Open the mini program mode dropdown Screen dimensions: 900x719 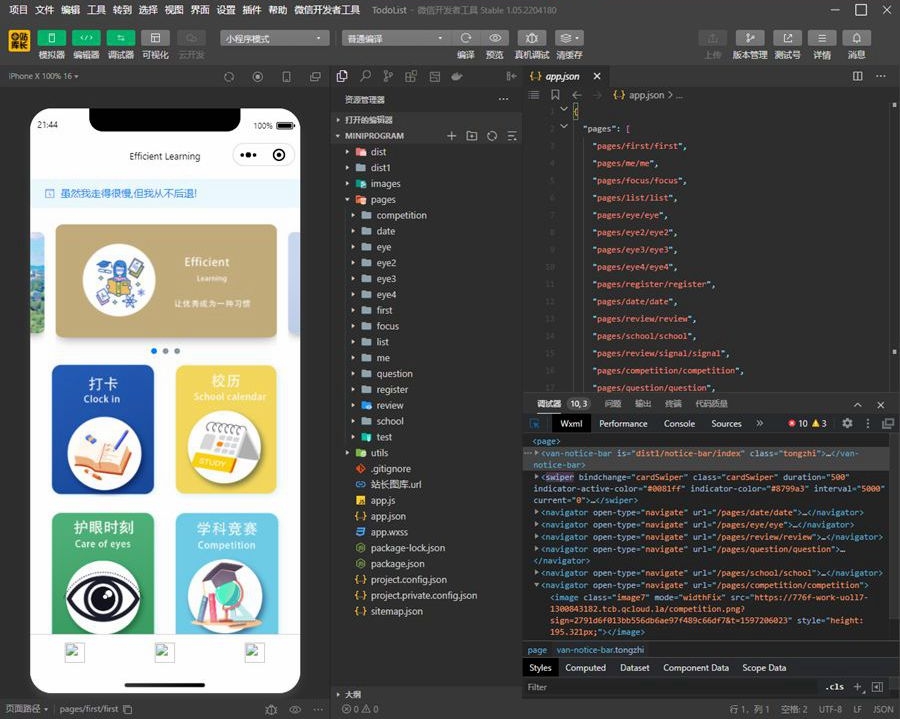click(275, 38)
